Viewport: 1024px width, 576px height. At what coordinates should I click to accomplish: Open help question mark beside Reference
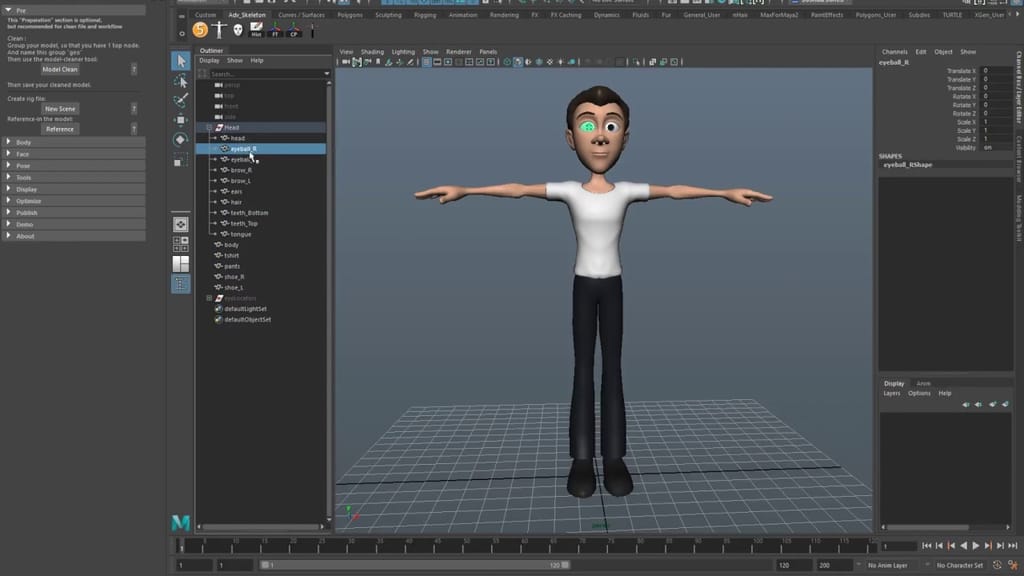click(x=134, y=129)
